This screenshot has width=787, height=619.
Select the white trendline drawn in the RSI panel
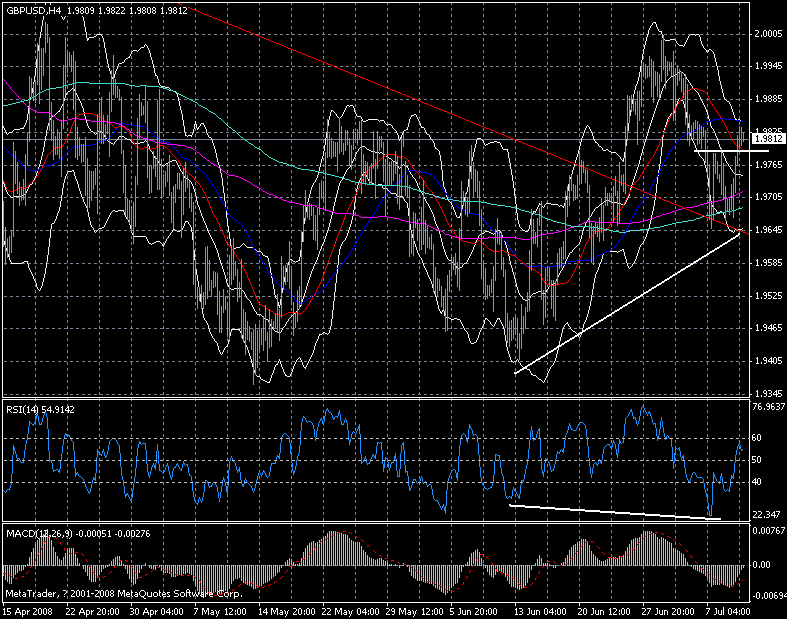click(615, 512)
